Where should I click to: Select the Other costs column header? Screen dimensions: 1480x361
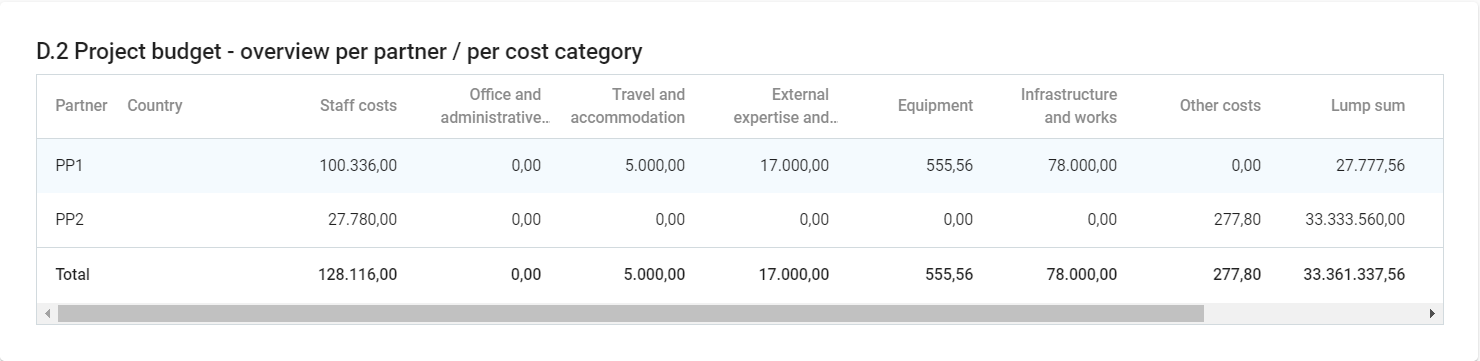(1220, 105)
